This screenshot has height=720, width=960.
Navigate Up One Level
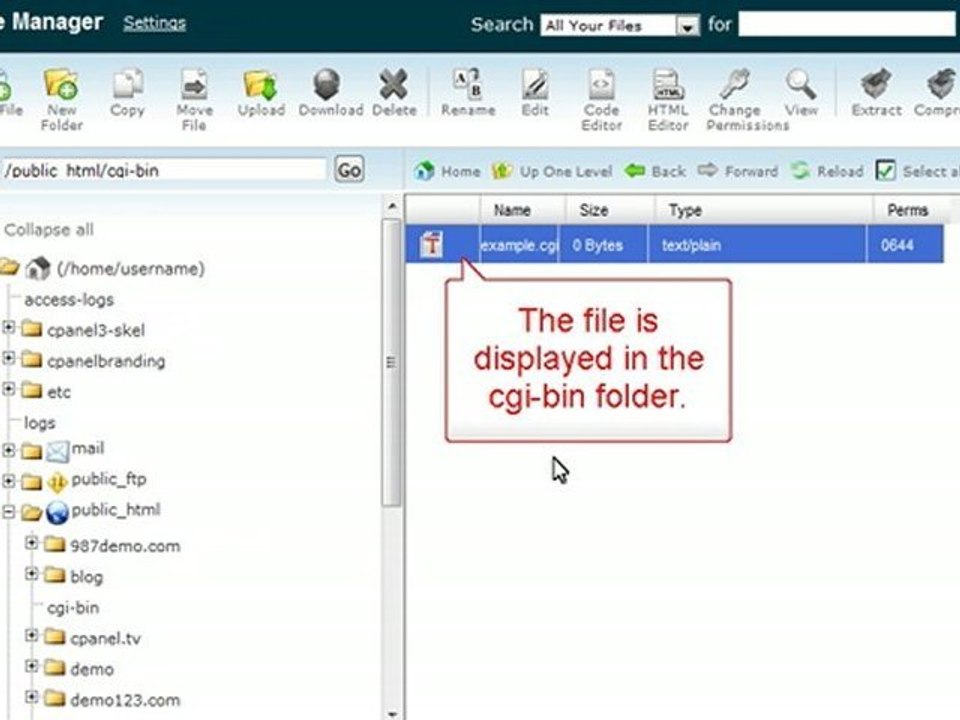point(552,171)
